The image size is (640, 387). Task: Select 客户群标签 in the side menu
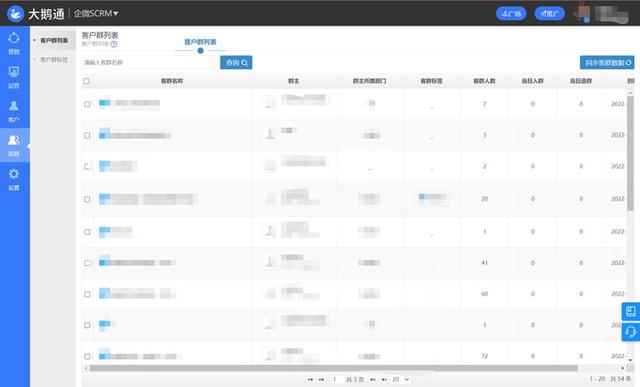tap(53, 60)
